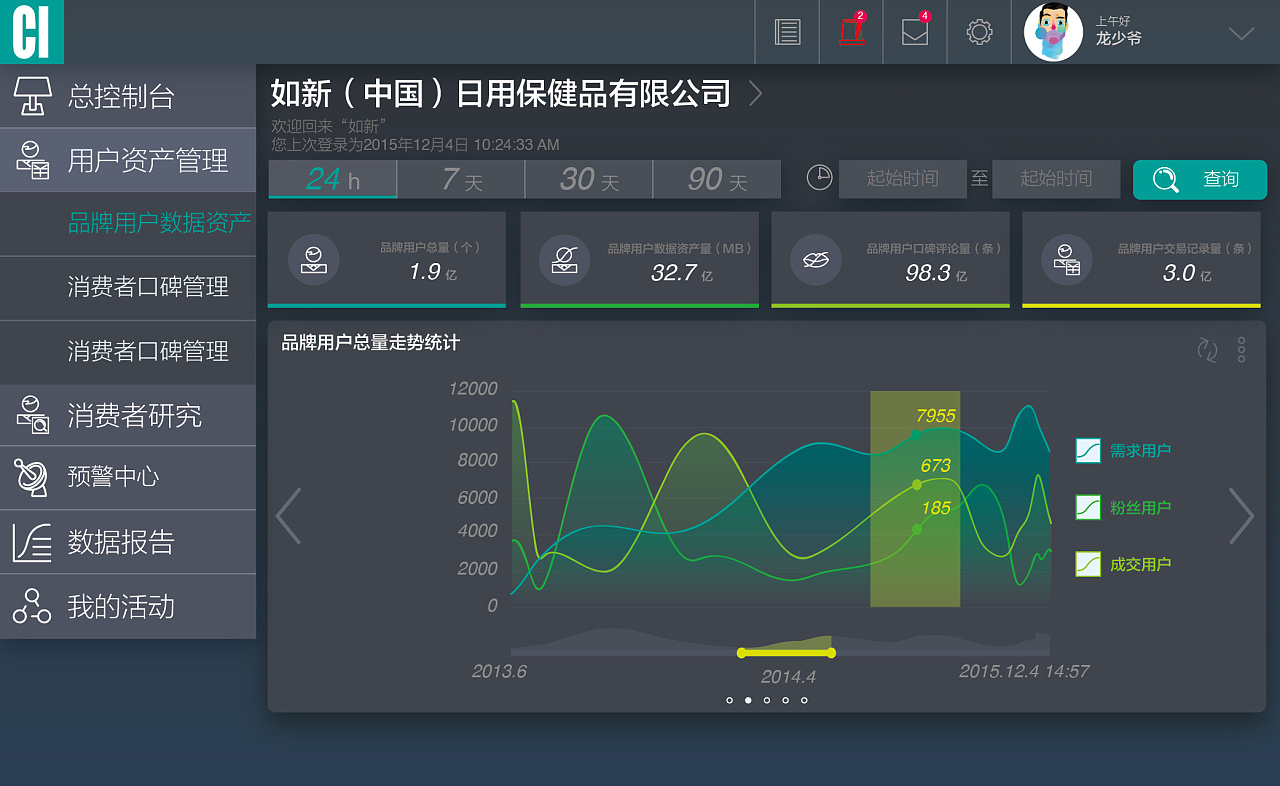Open the settings gear icon
This screenshot has height=786, width=1280.
(x=979, y=32)
